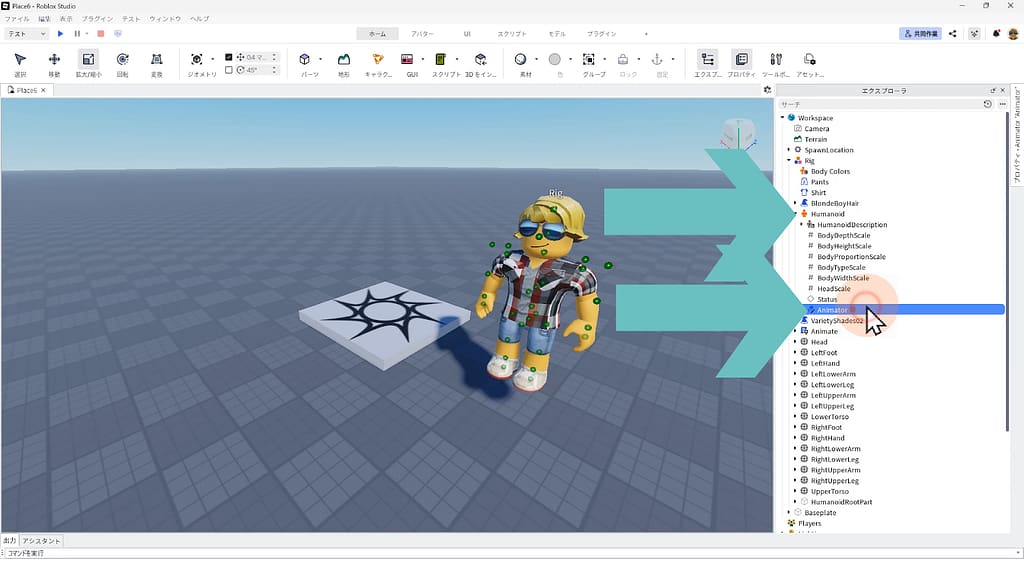The image size is (1024, 576).
Task: Disable the move snapping checkbox
Action: (229, 57)
